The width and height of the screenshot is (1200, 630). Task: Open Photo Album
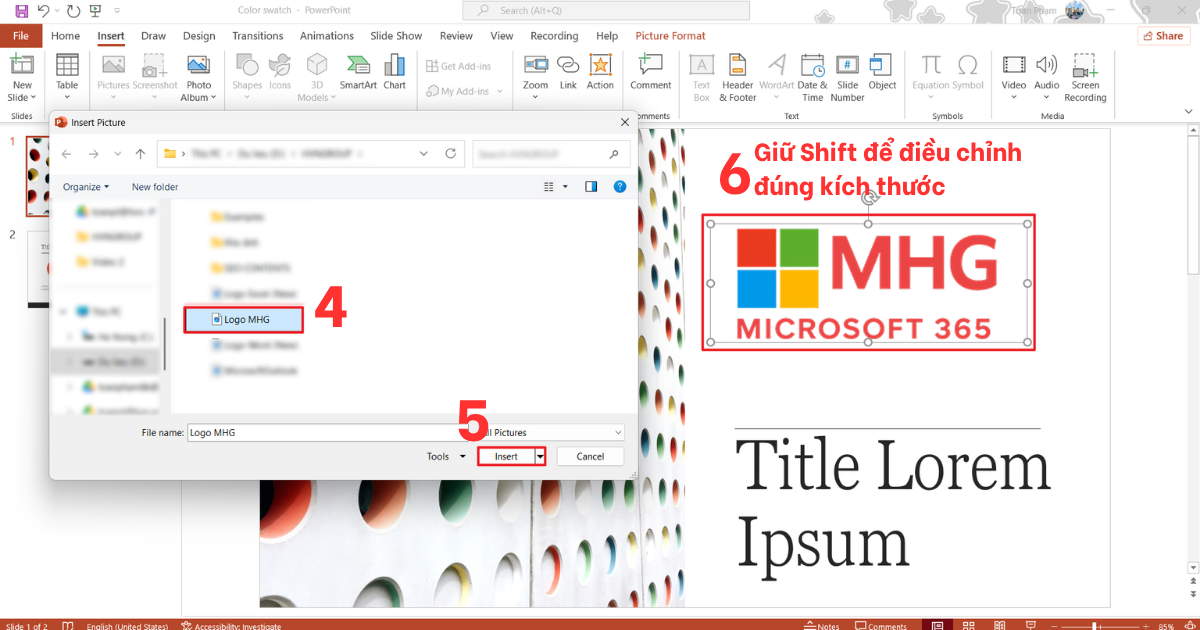click(x=198, y=78)
